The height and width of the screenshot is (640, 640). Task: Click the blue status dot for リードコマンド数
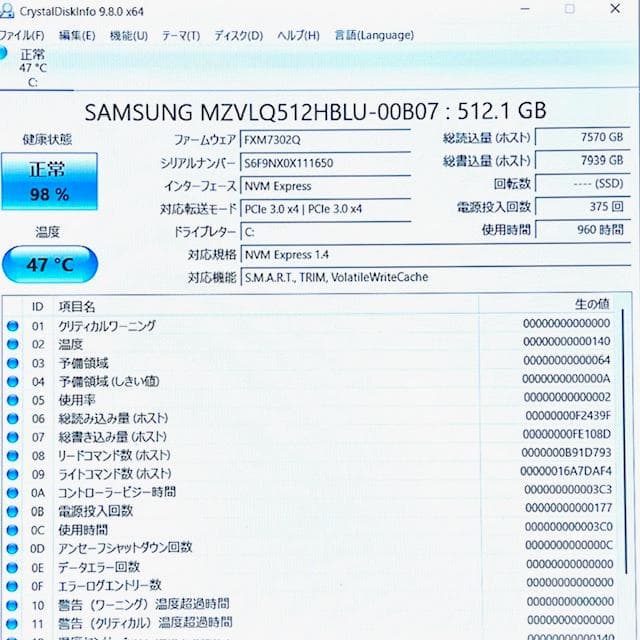click(13, 456)
